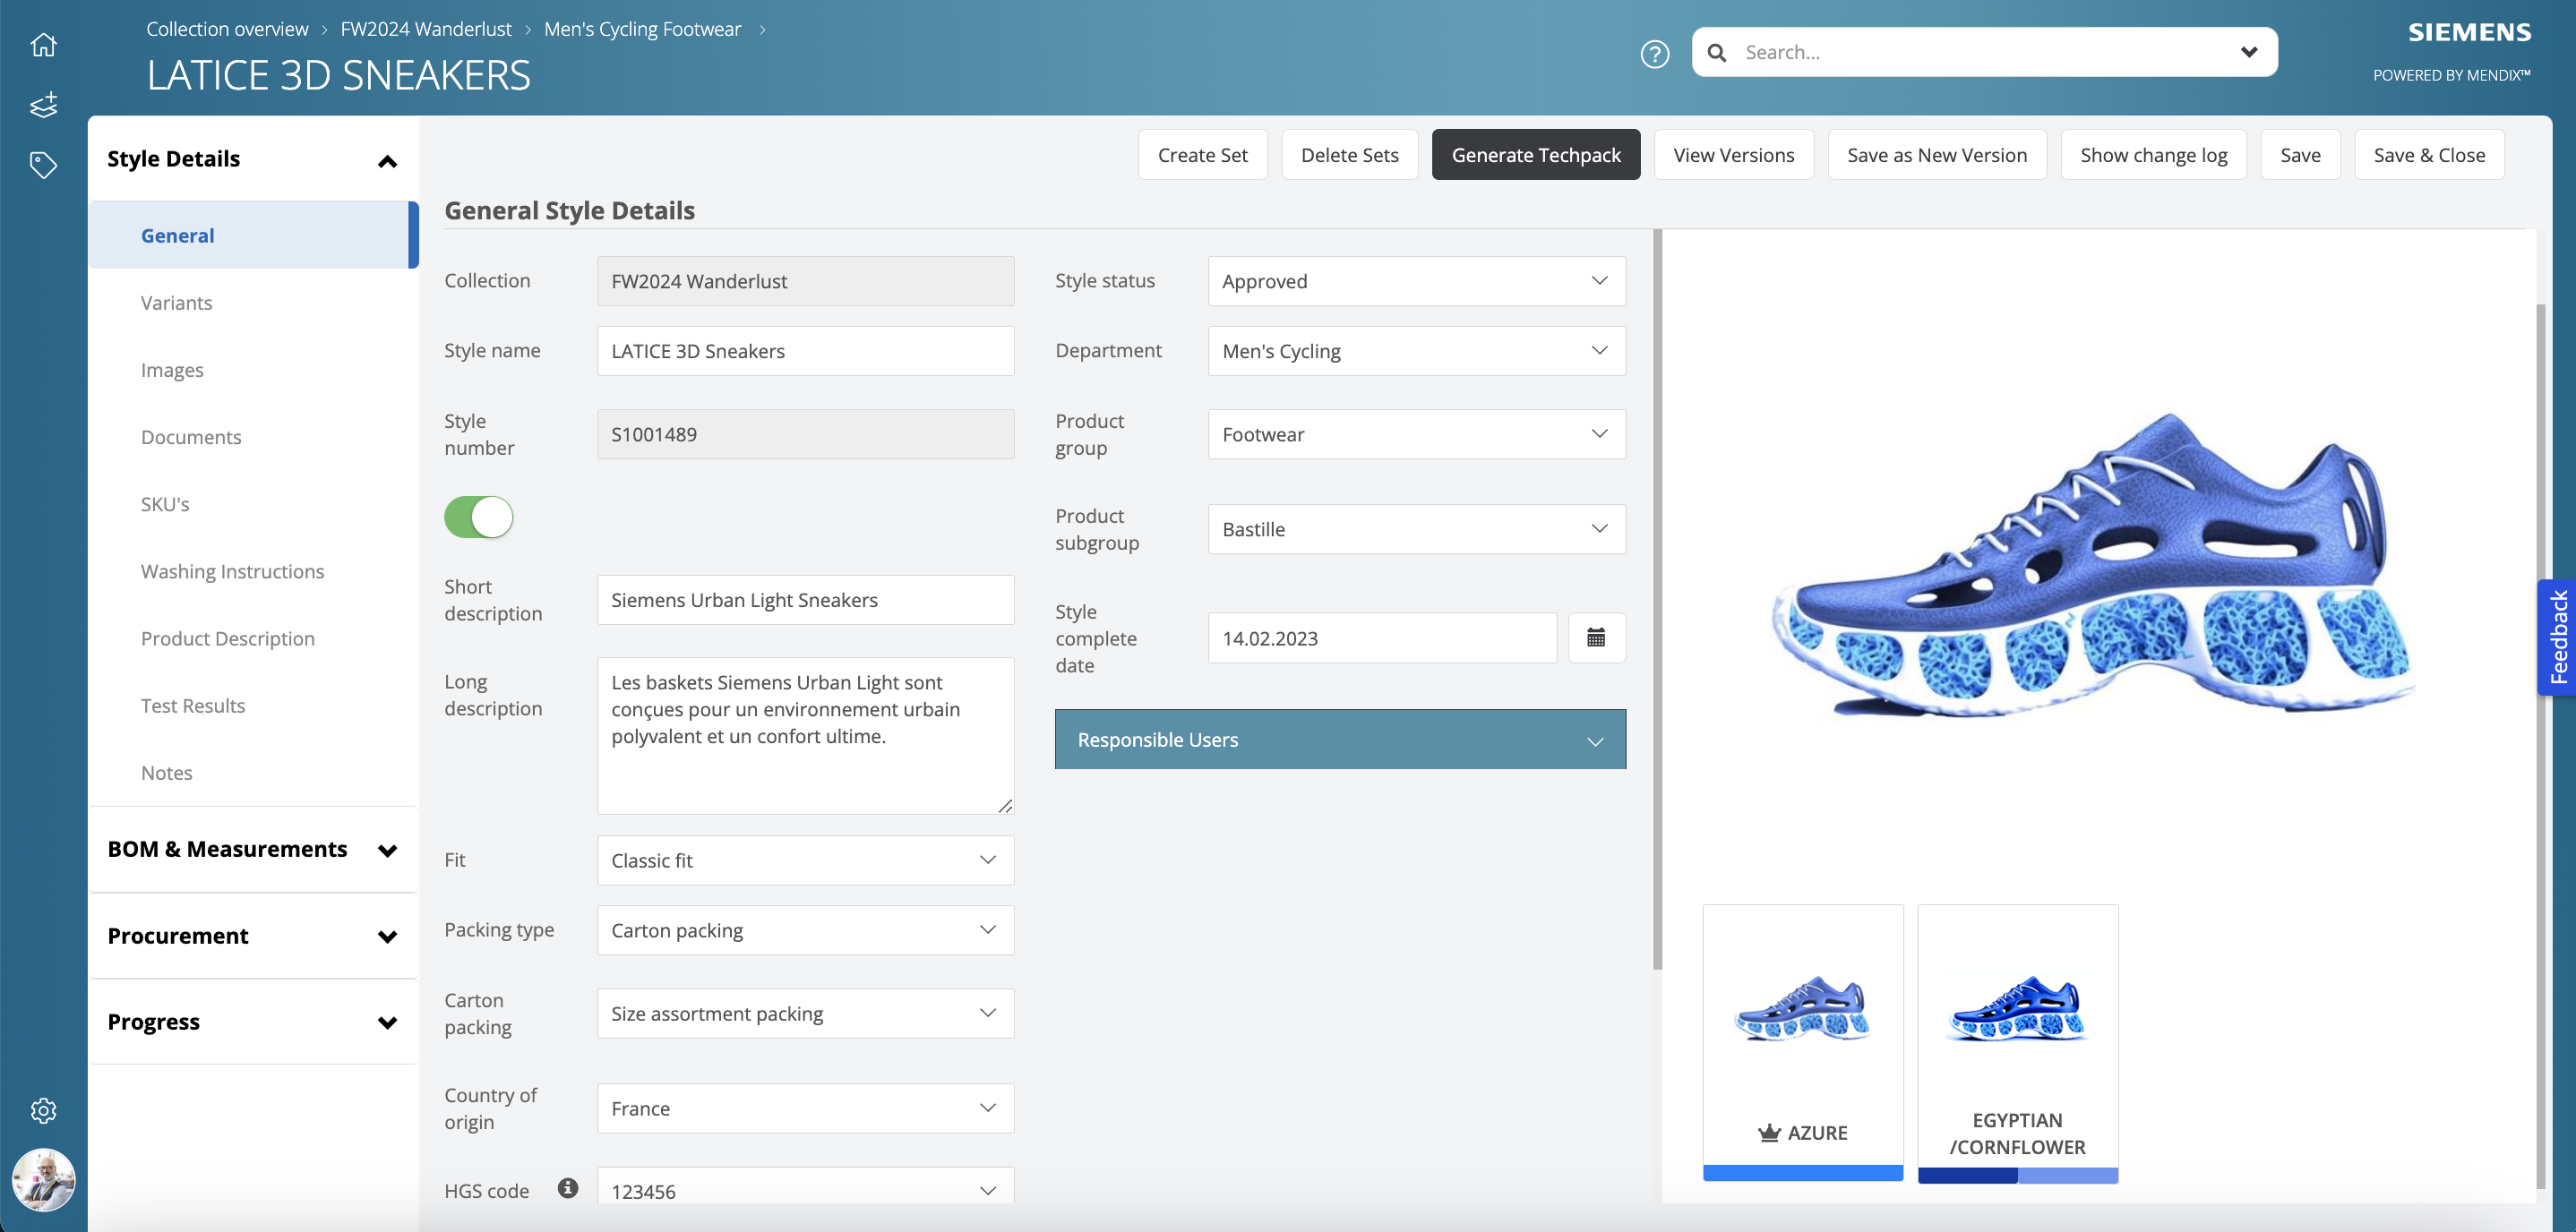Click Generate Techpack button
Viewport: 2576px width, 1232px height.
tap(1535, 154)
